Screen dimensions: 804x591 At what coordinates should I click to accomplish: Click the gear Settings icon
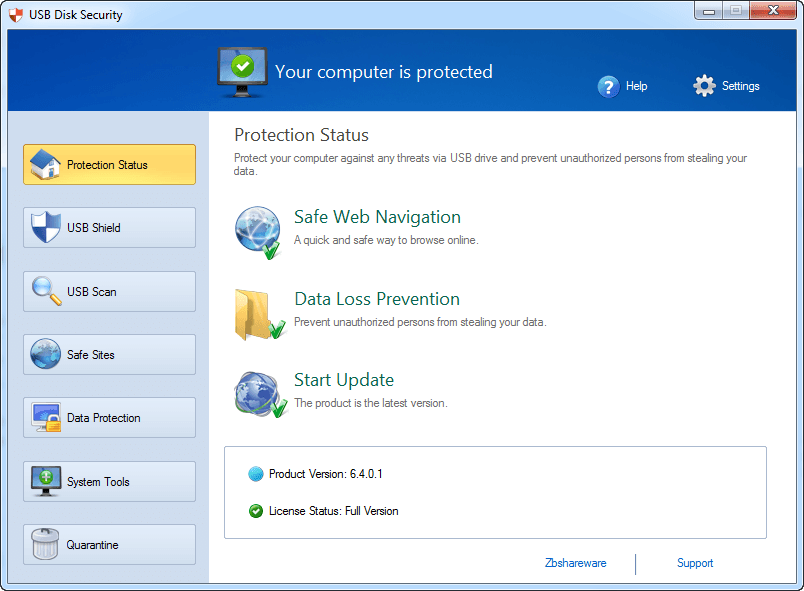pyautogui.click(x=704, y=86)
